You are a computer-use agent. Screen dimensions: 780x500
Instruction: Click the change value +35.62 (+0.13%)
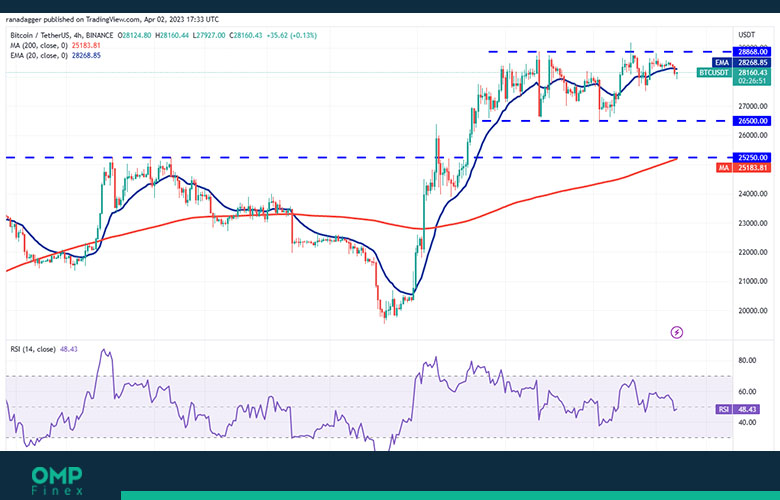[x=292, y=35]
